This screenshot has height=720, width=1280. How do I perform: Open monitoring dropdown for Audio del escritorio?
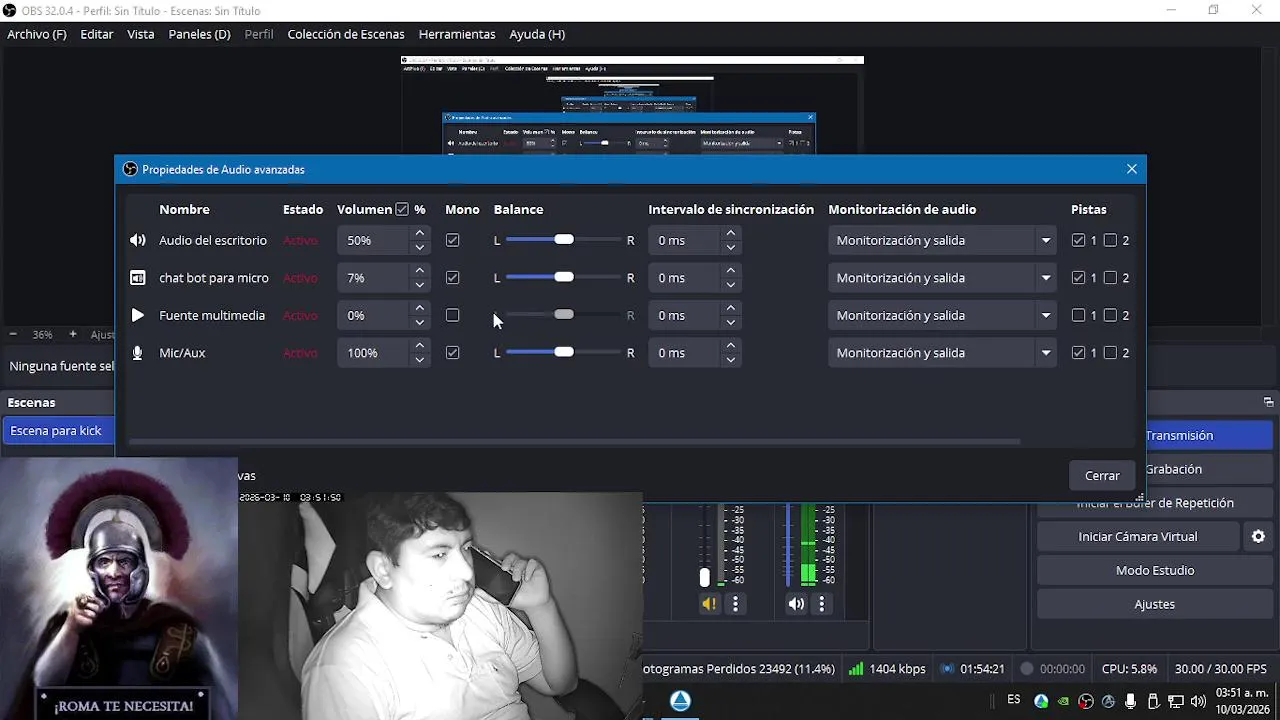coord(941,240)
